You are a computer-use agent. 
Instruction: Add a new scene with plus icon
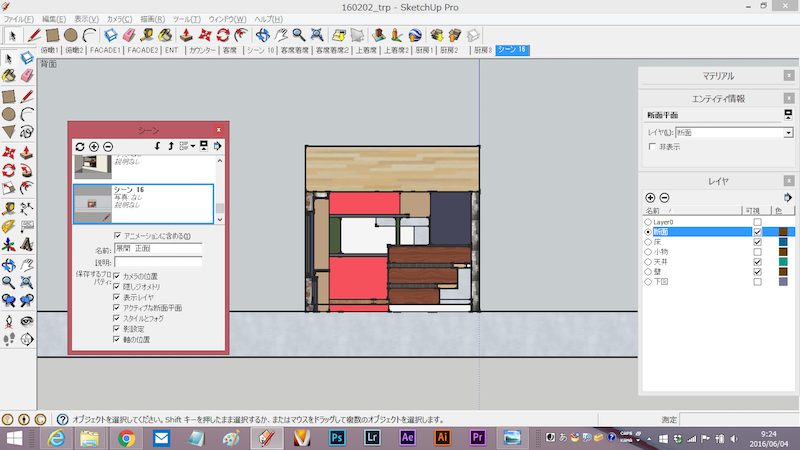94,147
